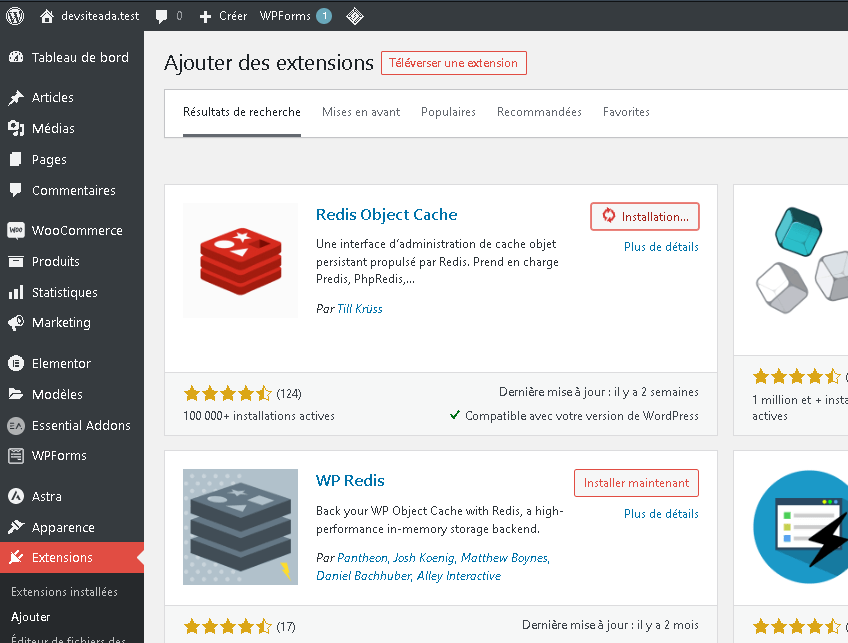Open Plus de détails for Redis Object Cache
Viewport: 848px width, 643px height.
661,246
